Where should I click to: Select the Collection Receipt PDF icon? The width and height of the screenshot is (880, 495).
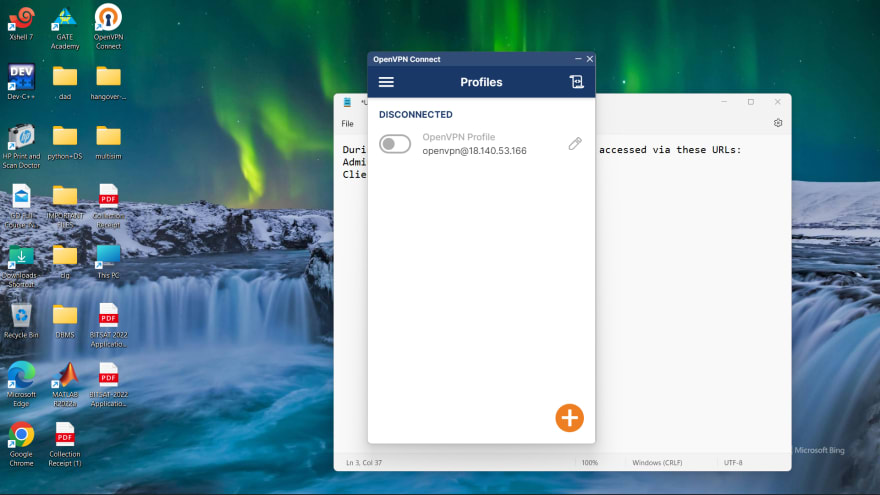pos(108,206)
